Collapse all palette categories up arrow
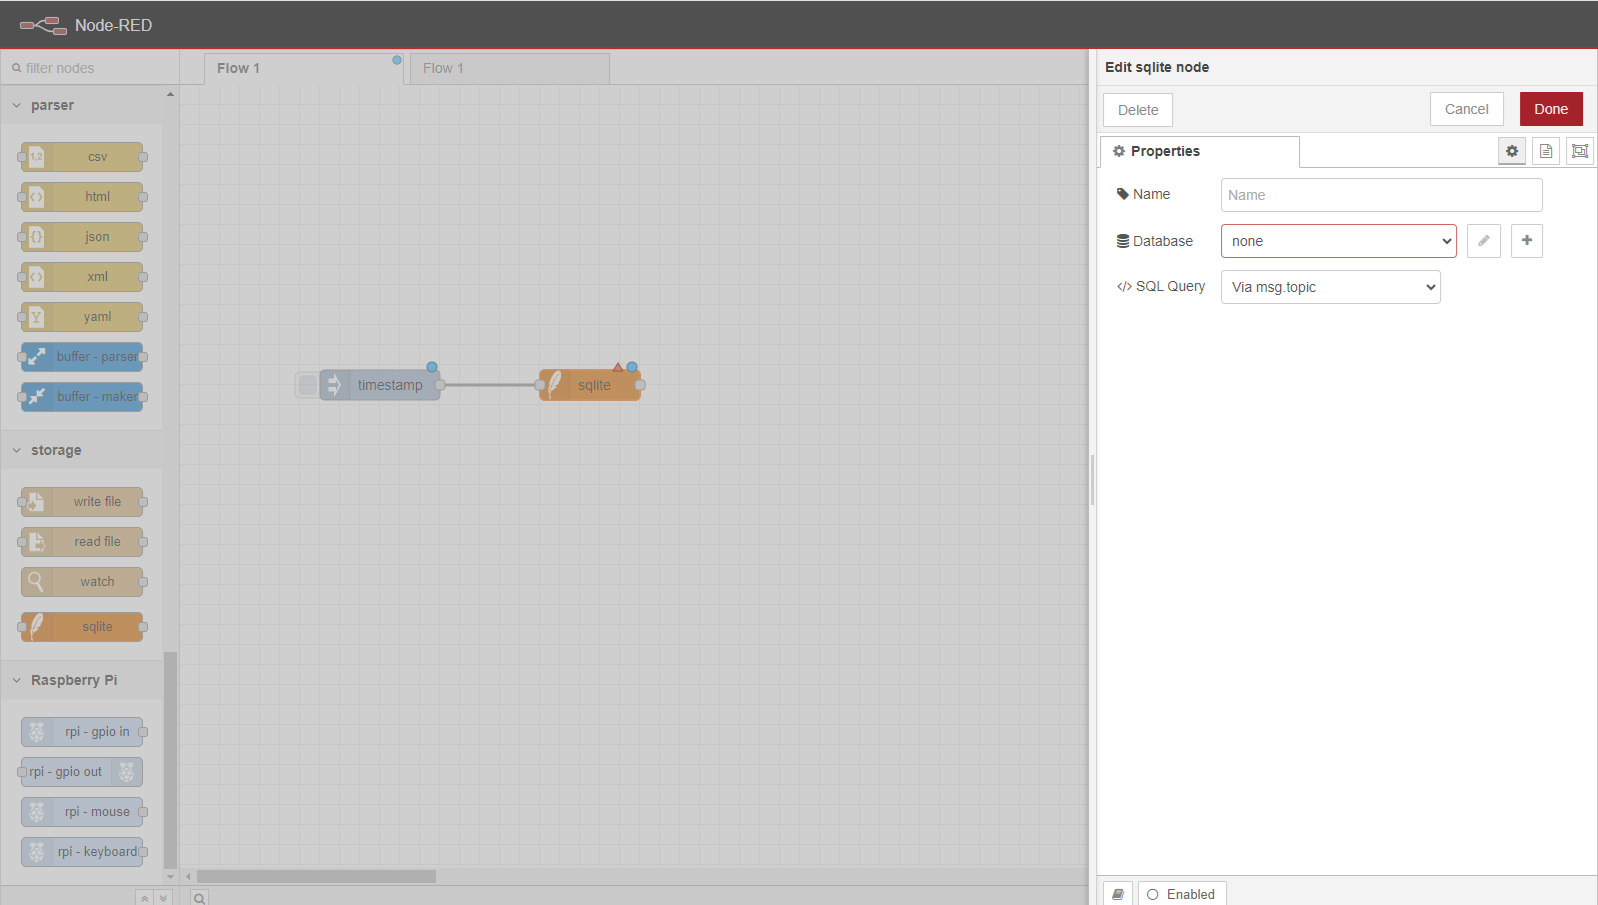The image size is (1598, 905). tap(145, 898)
